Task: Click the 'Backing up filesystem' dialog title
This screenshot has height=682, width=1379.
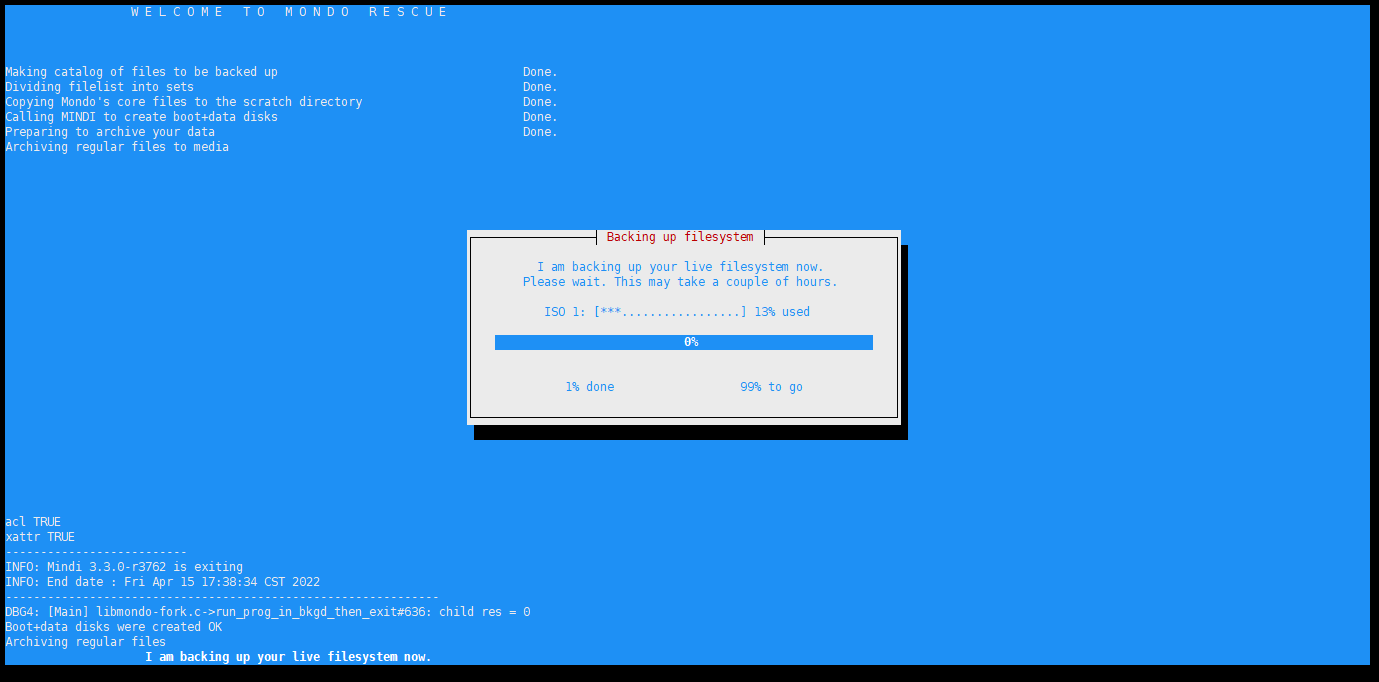Action: pos(680,237)
